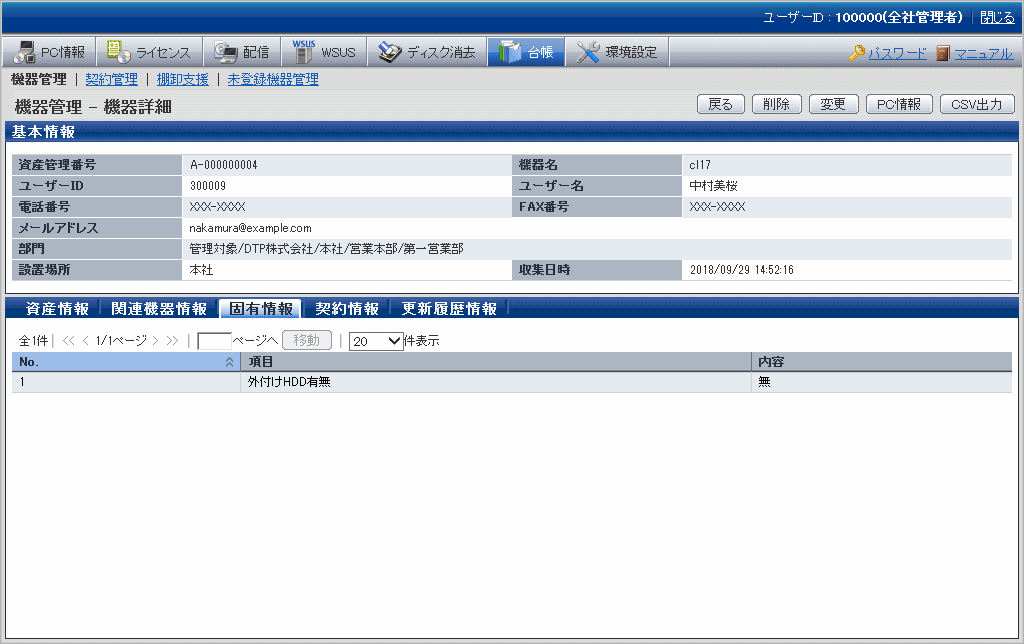Go to last page arrows
Screen dimensions: 1024x644
(x=172, y=340)
